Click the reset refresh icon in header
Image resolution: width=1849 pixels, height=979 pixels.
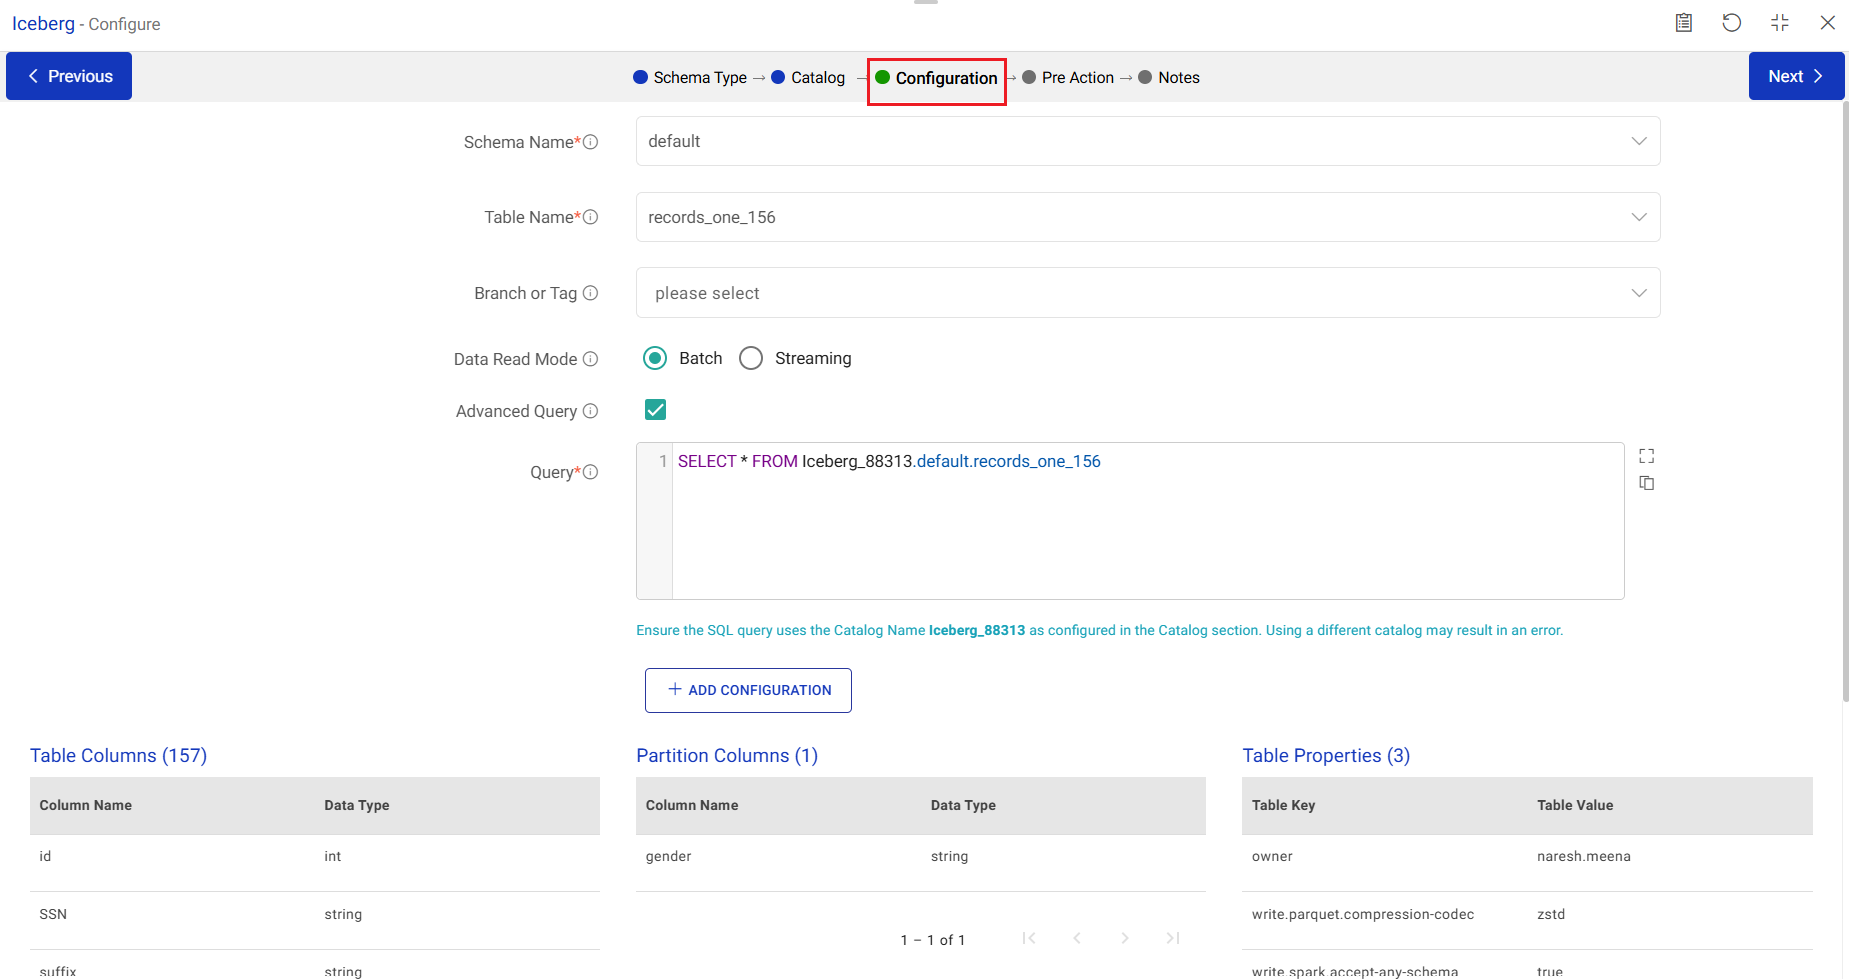tap(1732, 23)
